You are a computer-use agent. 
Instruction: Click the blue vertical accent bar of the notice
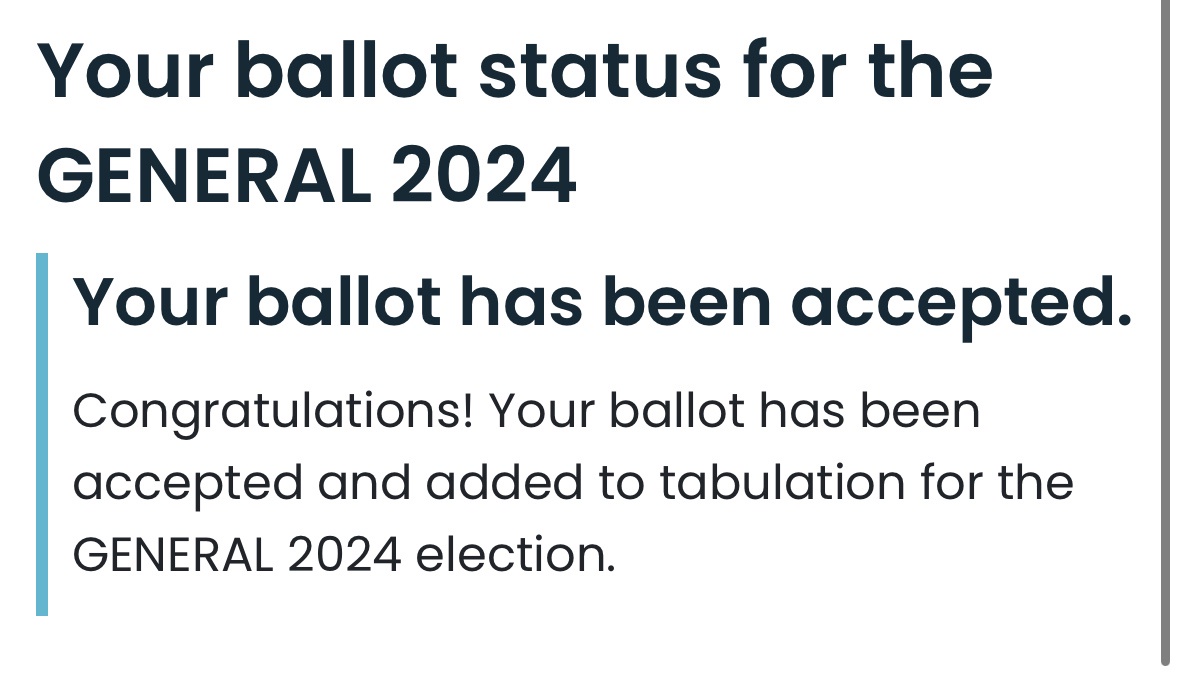click(x=42, y=434)
